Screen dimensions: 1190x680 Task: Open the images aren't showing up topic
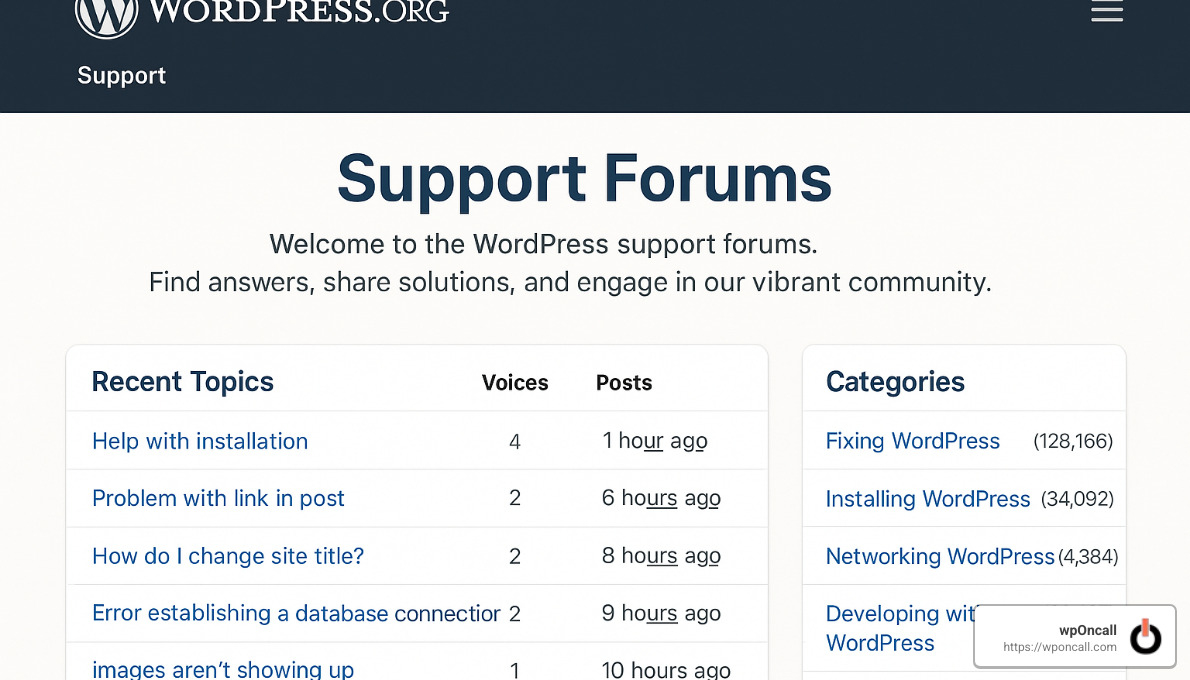tap(222, 669)
